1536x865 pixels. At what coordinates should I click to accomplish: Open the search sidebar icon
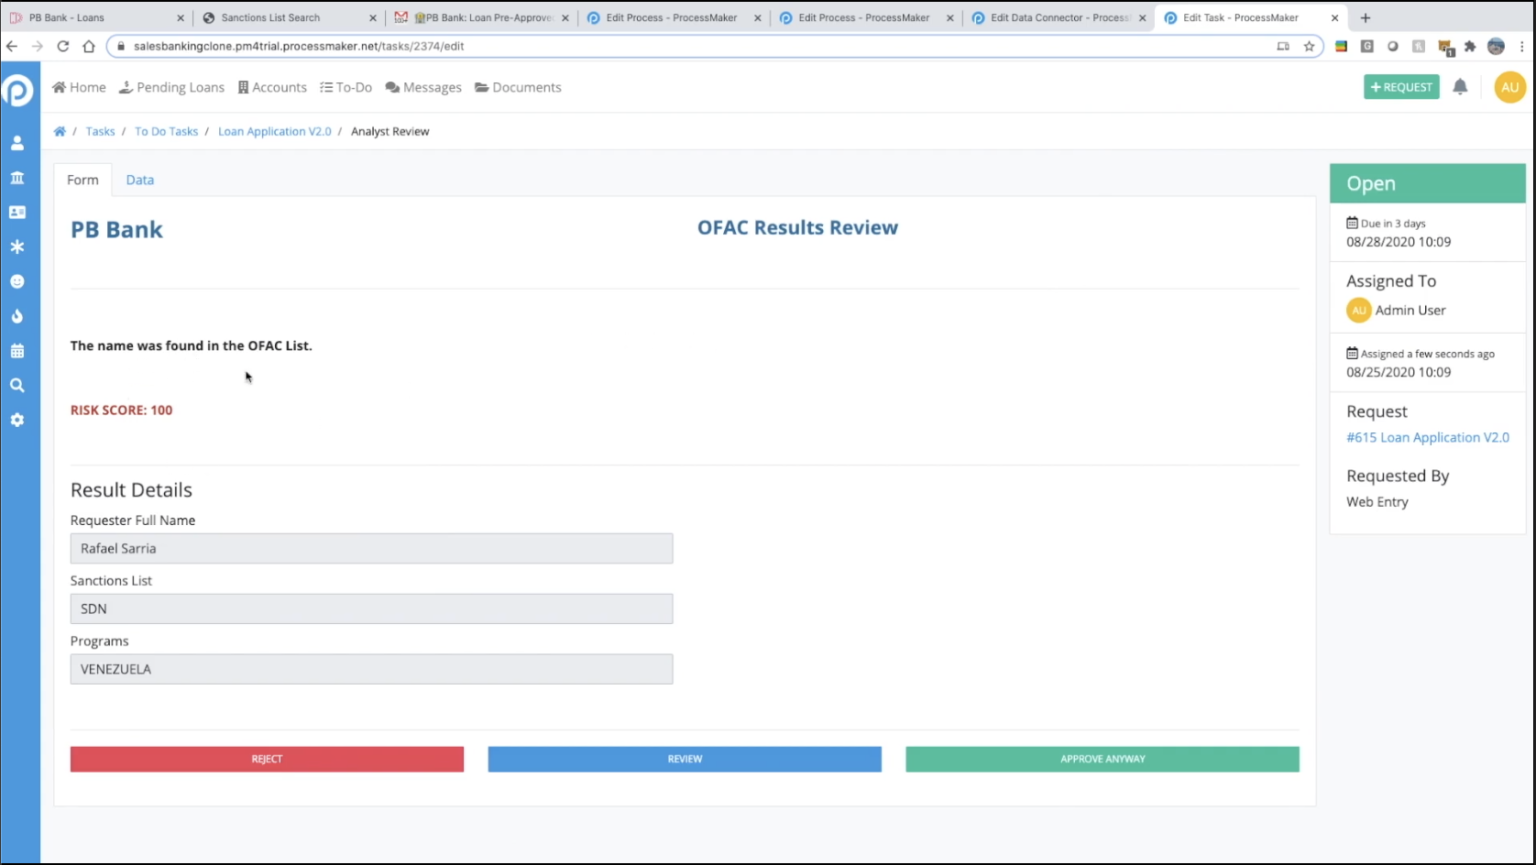tap(17, 384)
